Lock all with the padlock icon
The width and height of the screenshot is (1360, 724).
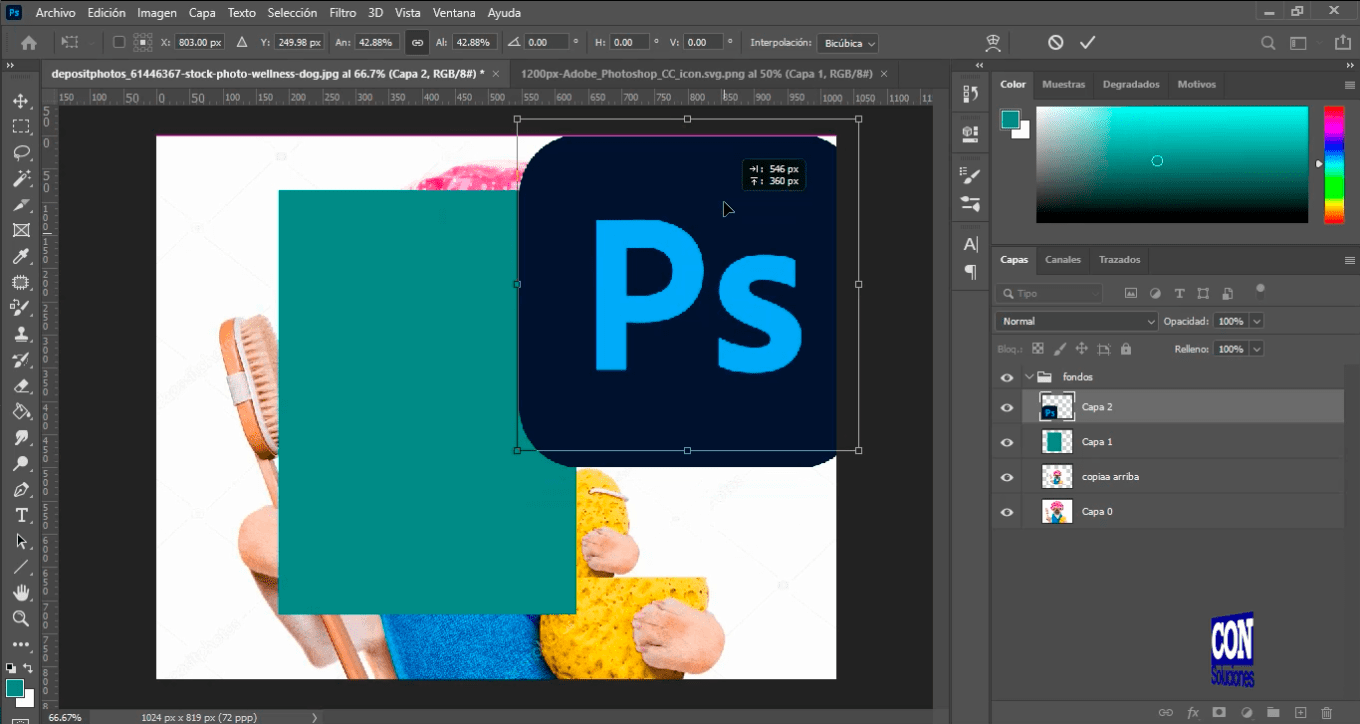tap(1126, 349)
